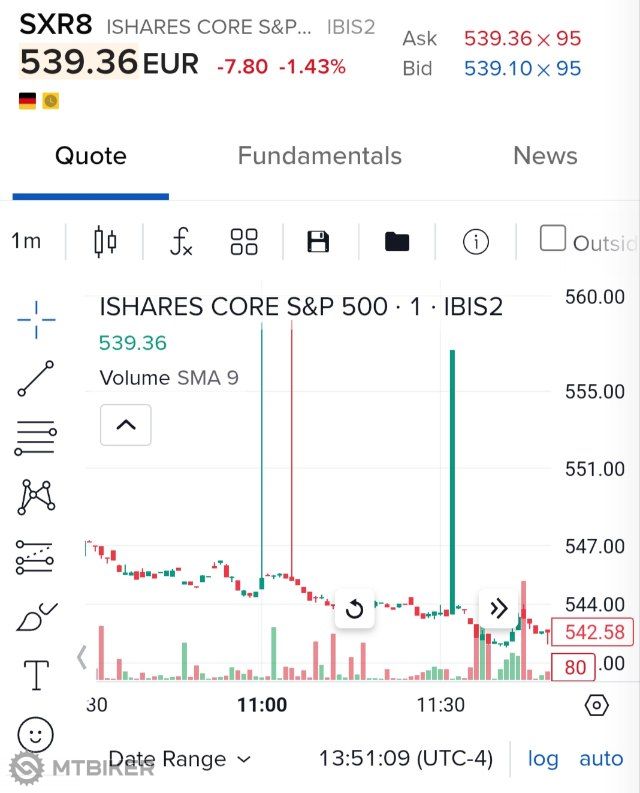The image size is (640, 793).
Task: Save the chart layout
Action: 318,241
